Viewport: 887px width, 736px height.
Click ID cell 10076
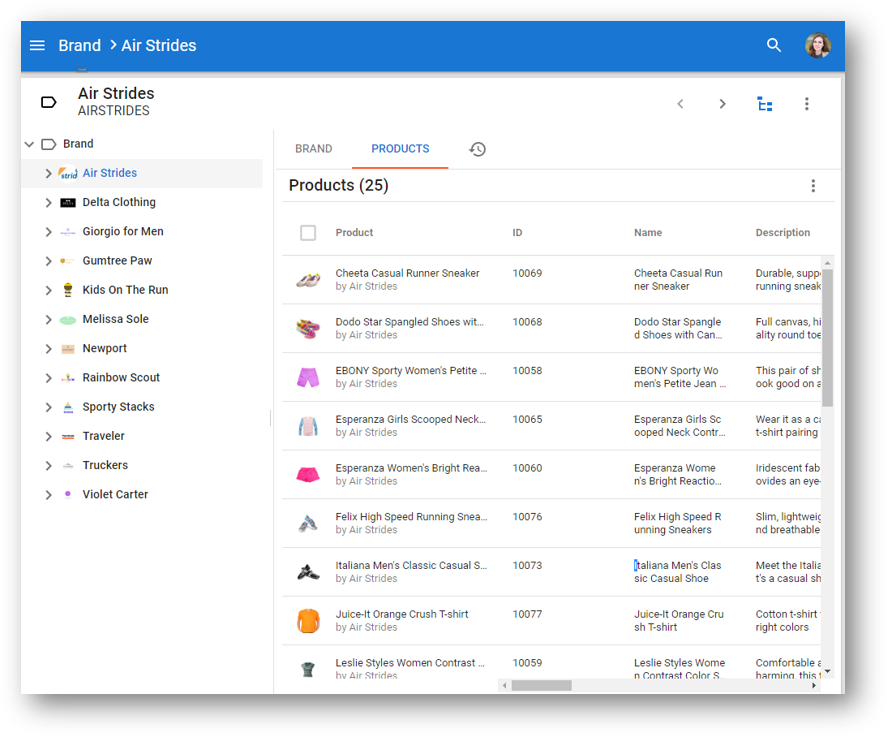click(x=527, y=517)
